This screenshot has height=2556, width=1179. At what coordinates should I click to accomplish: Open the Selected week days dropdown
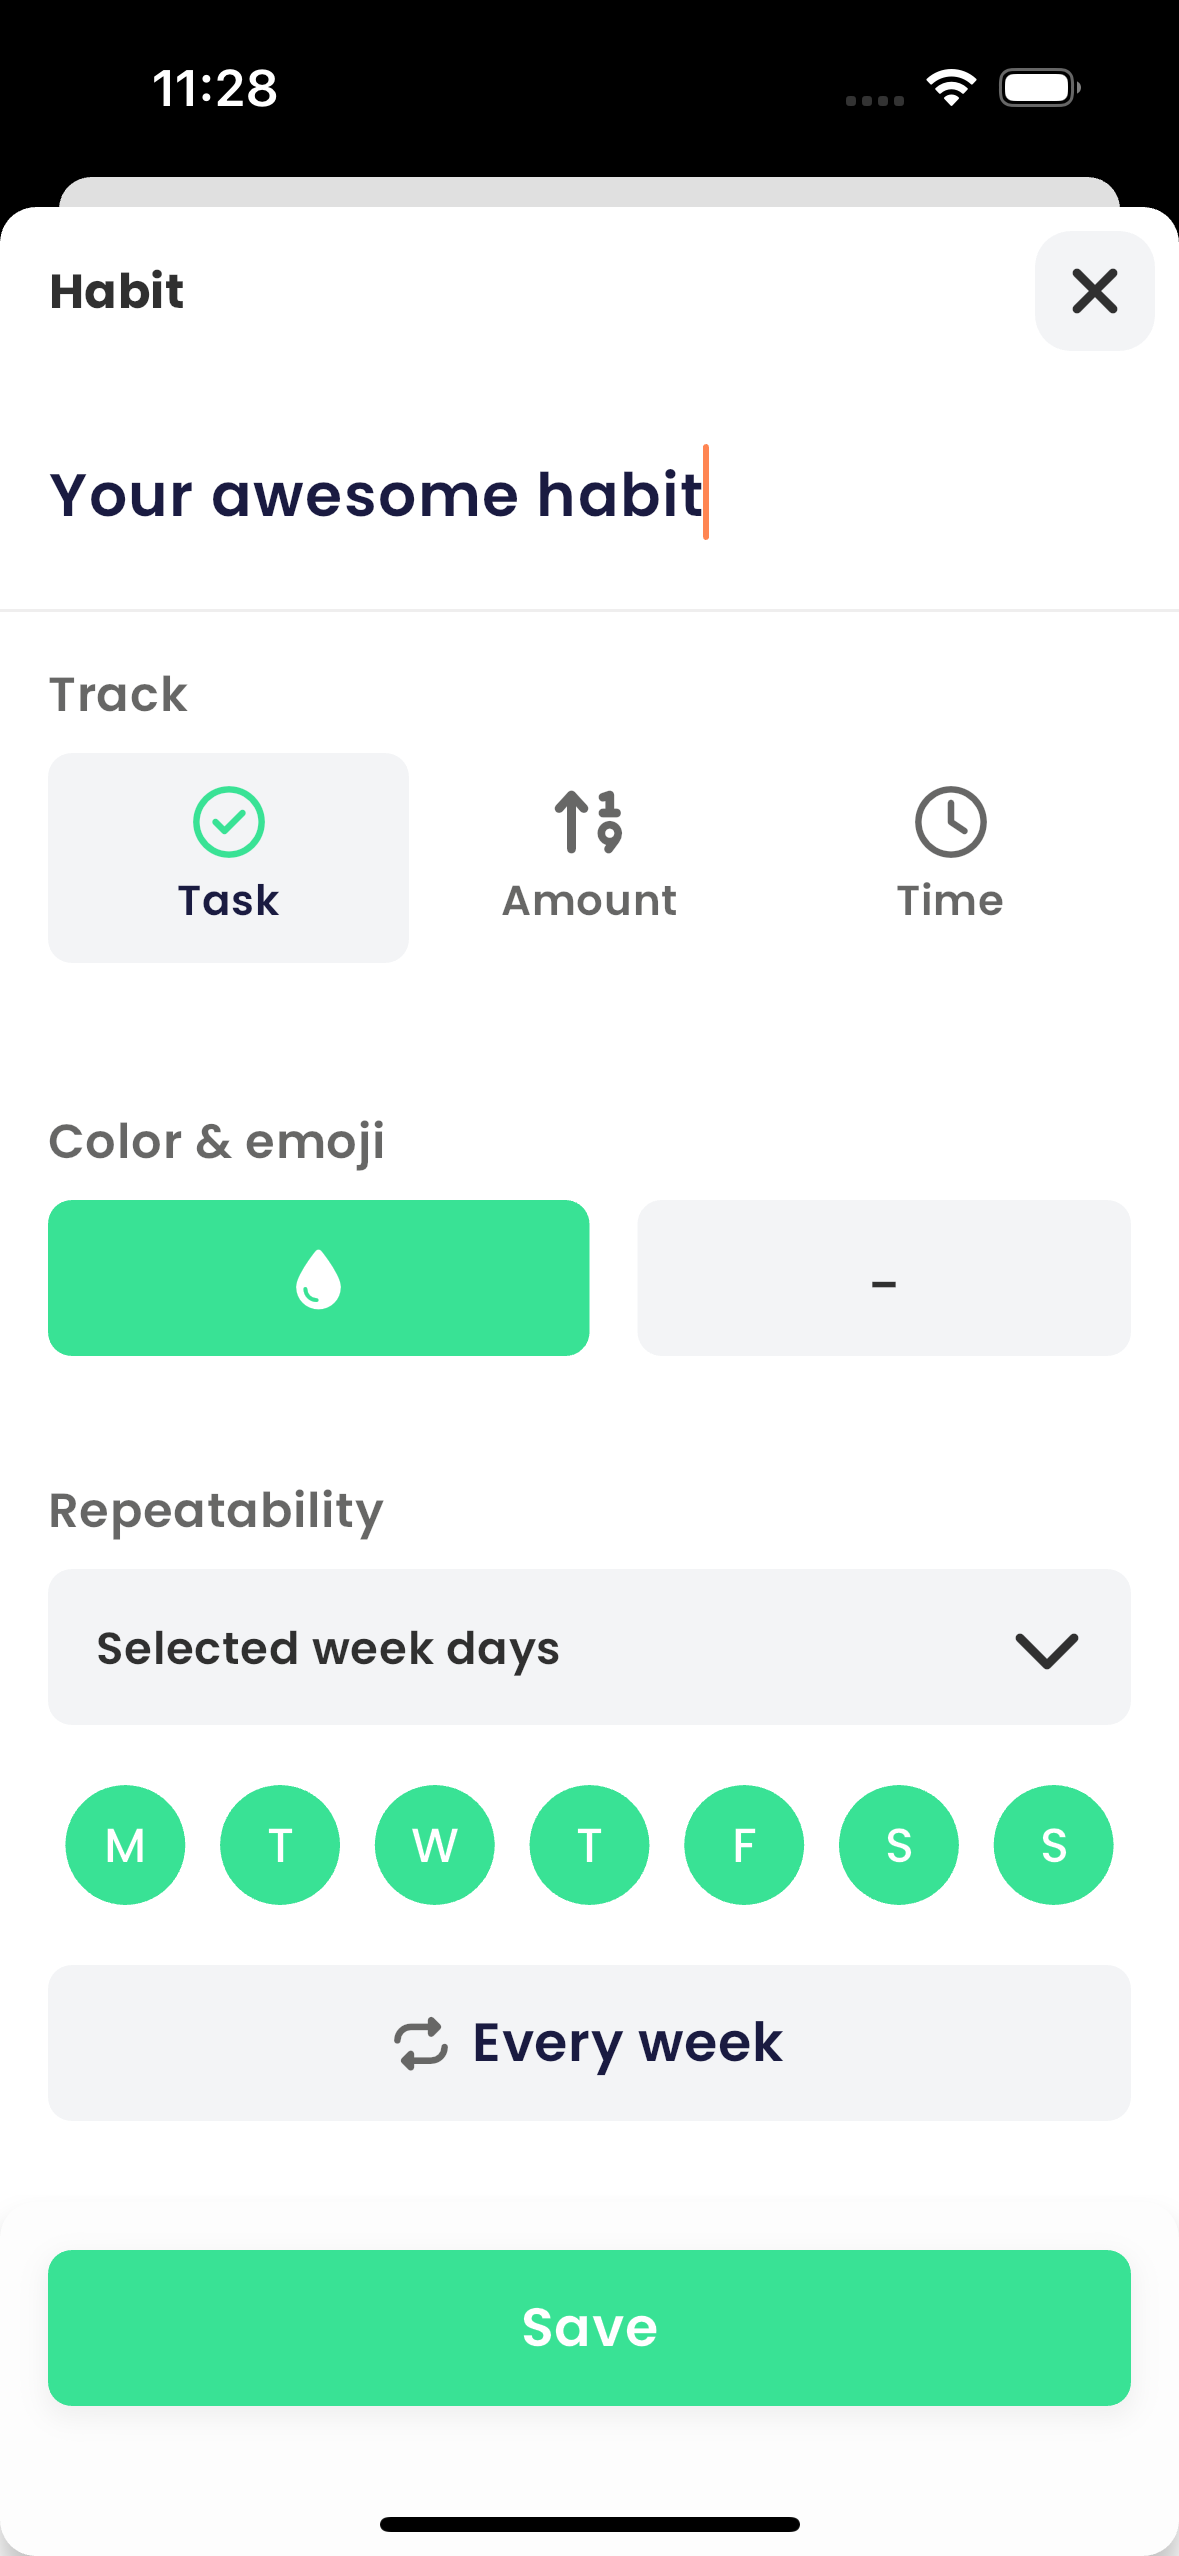pos(588,1648)
